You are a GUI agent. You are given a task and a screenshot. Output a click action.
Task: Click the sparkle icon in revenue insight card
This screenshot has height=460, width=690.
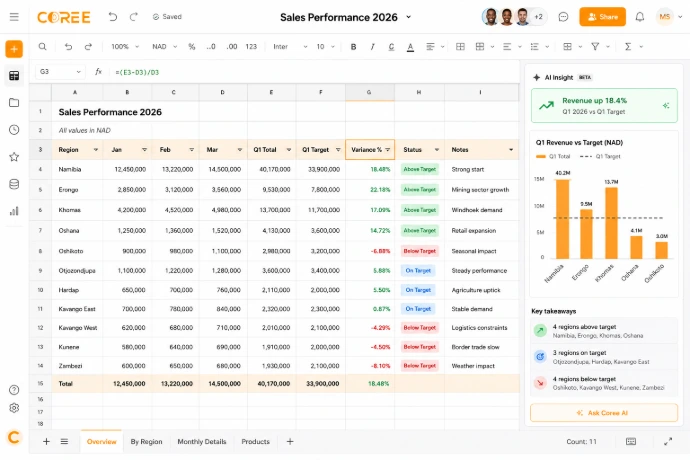(x=666, y=106)
